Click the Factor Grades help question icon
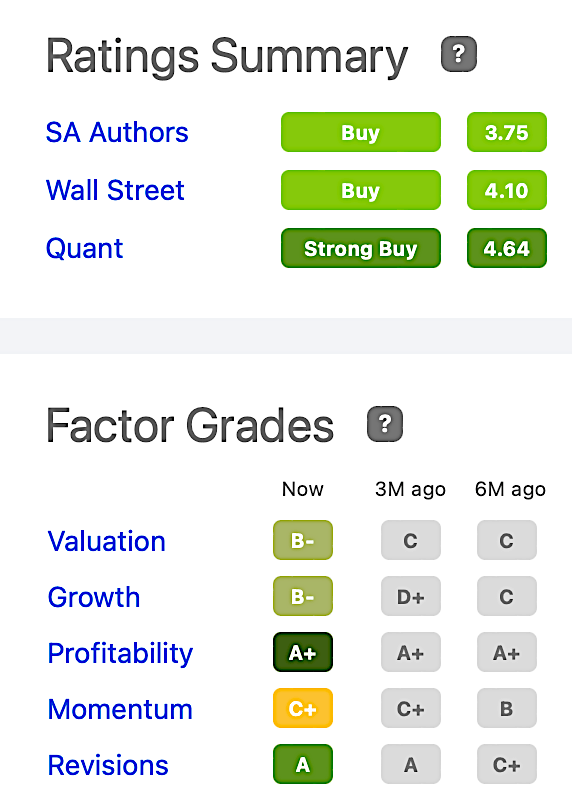 [385, 424]
